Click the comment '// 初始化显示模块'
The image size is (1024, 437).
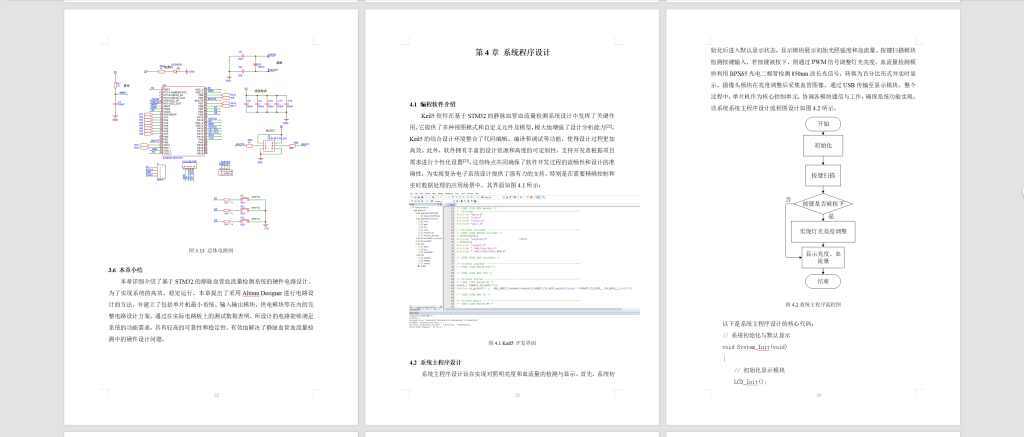(x=759, y=370)
